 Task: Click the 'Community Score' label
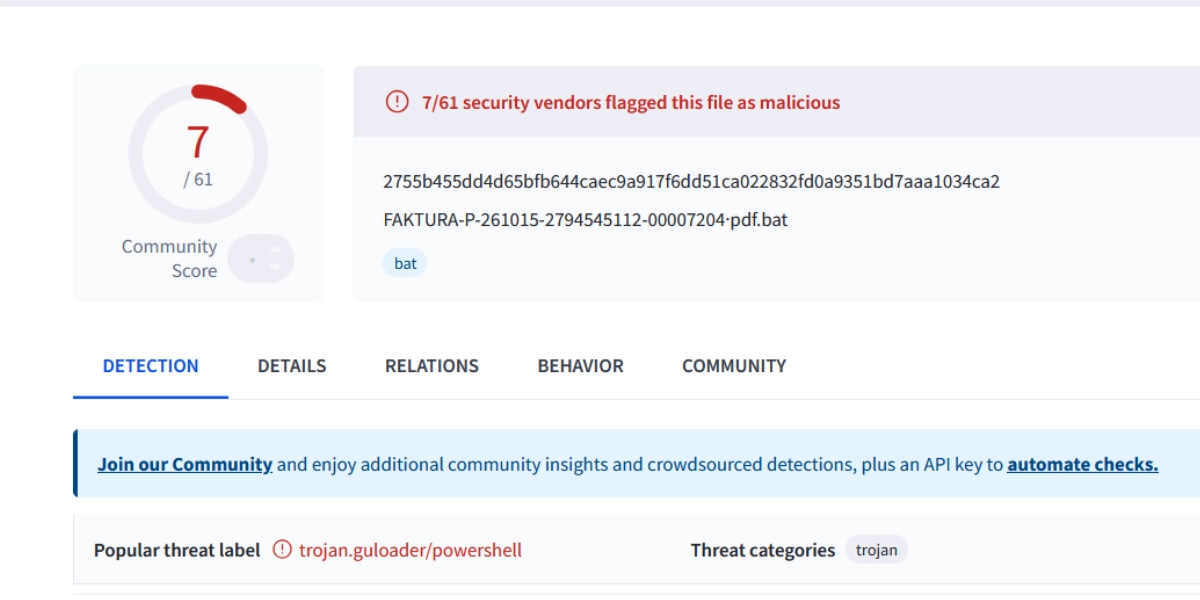170,258
